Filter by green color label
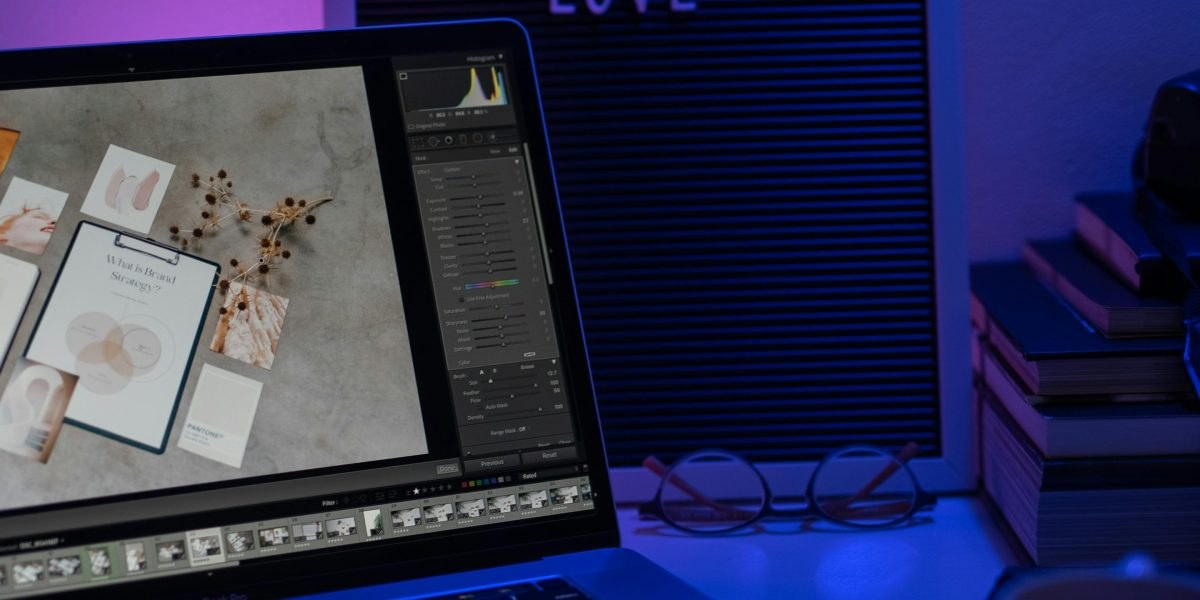Image resolution: width=1200 pixels, height=600 pixels. tap(479, 482)
